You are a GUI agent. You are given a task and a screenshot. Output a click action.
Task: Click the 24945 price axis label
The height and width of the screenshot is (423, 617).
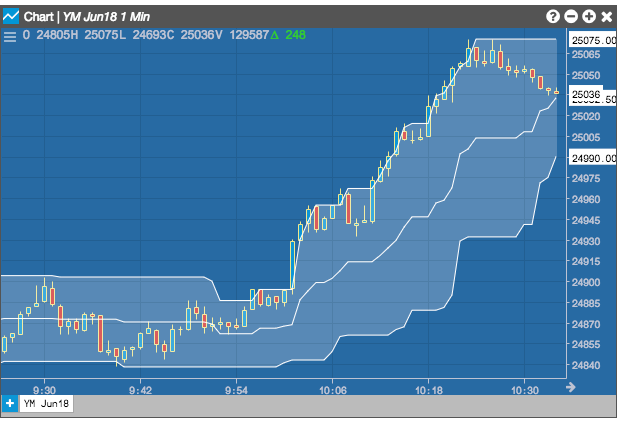pyautogui.click(x=586, y=220)
